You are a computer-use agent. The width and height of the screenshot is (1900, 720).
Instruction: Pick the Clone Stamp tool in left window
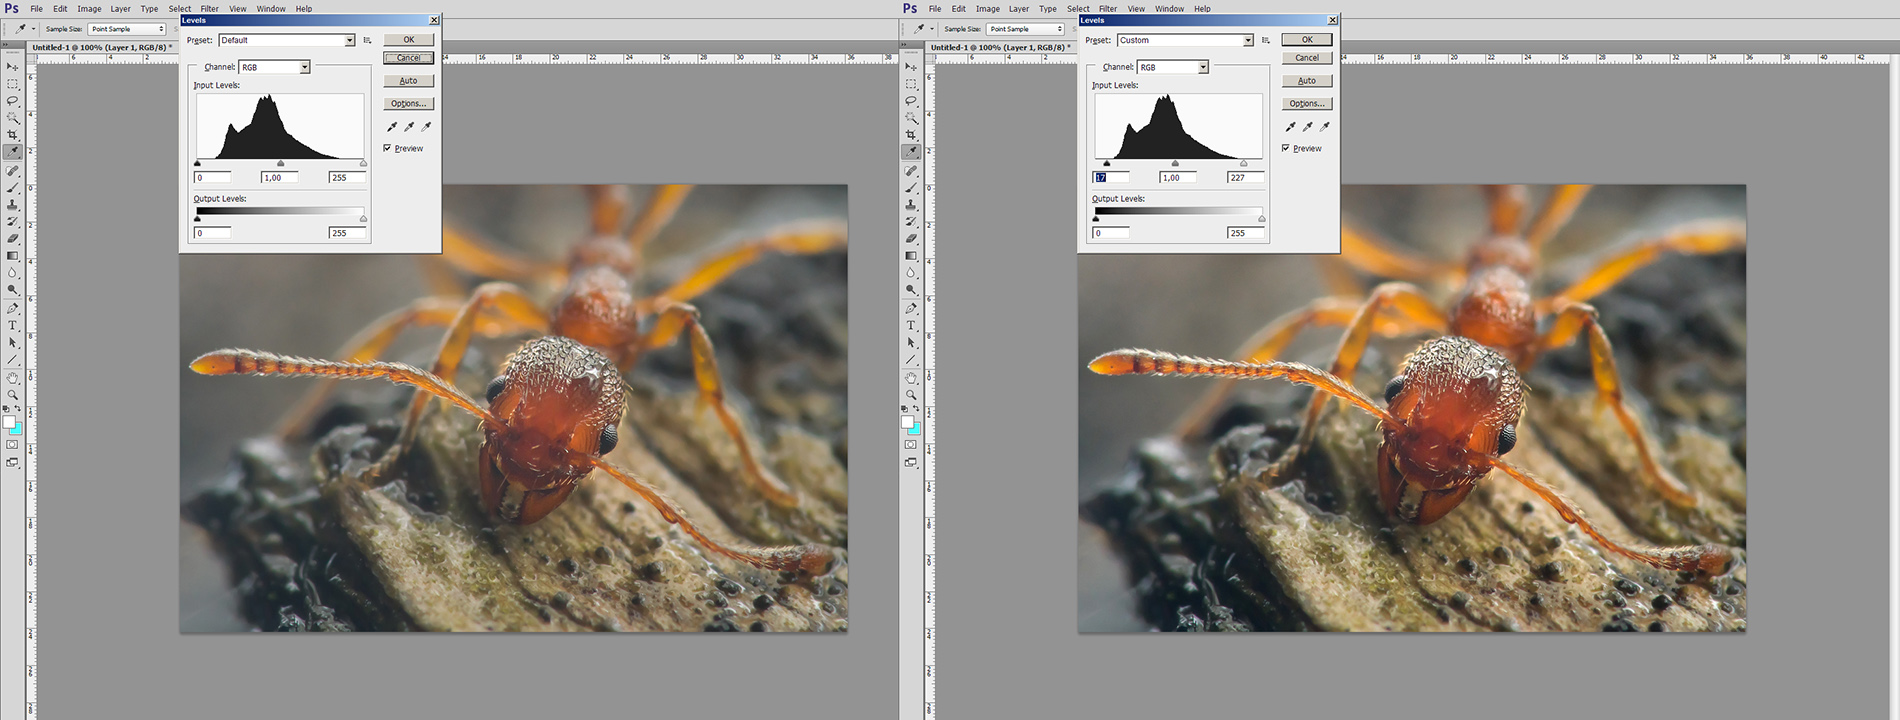[13, 204]
